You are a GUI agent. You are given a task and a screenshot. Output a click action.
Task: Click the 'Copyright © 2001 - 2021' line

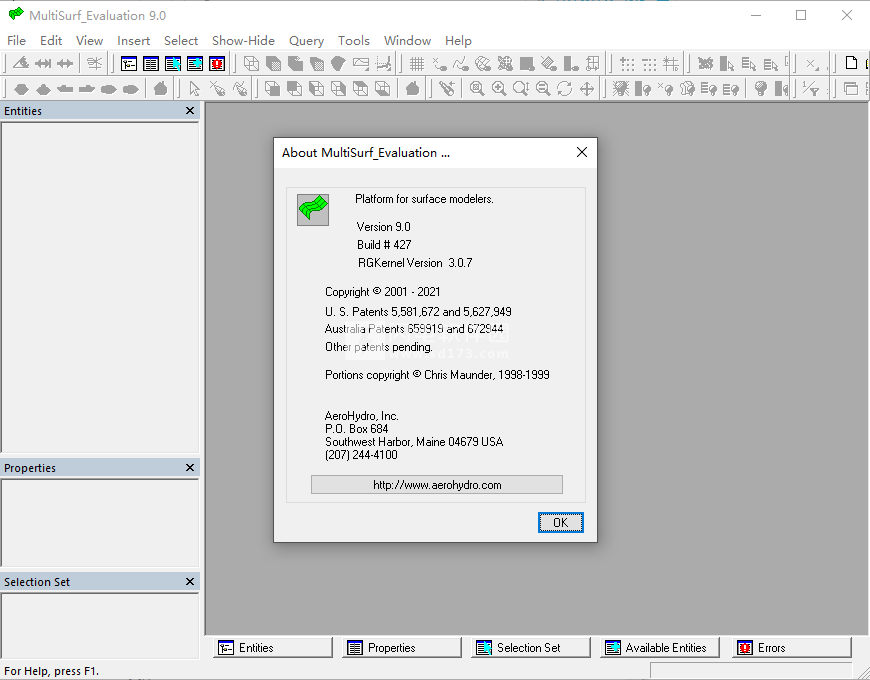pyautogui.click(x=382, y=292)
